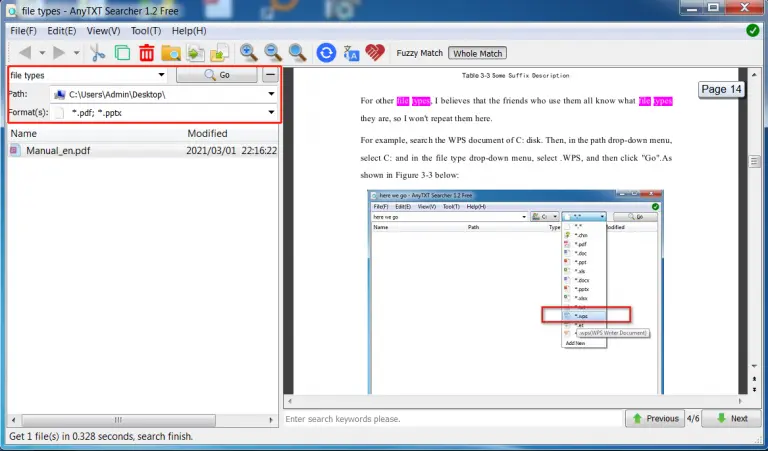768x451 pixels.
Task: Go forward with the right arrow
Action: click(x=59, y=52)
